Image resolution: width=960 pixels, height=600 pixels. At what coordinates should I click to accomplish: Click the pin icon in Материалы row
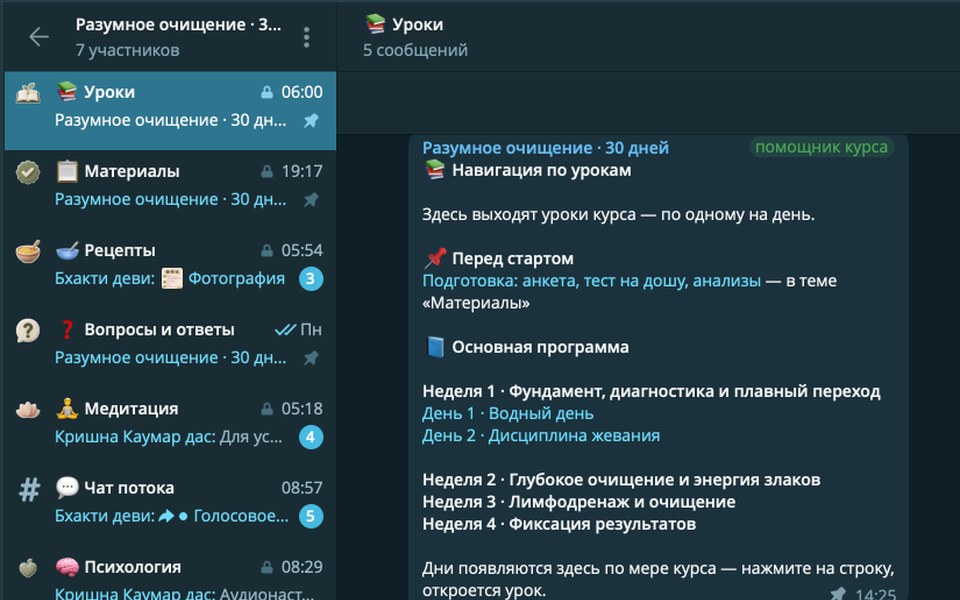311,200
